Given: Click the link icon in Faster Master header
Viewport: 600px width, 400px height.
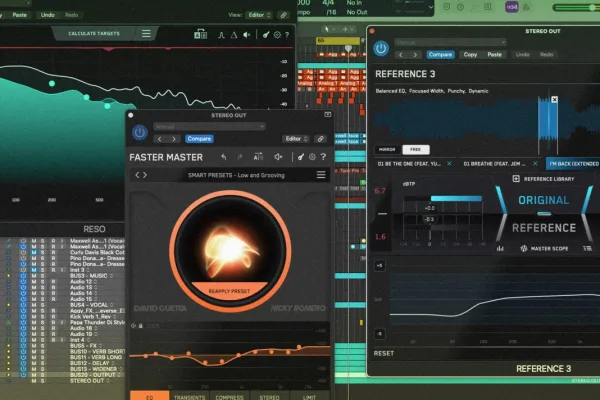Looking at the screenshot, I should tap(320, 139).
